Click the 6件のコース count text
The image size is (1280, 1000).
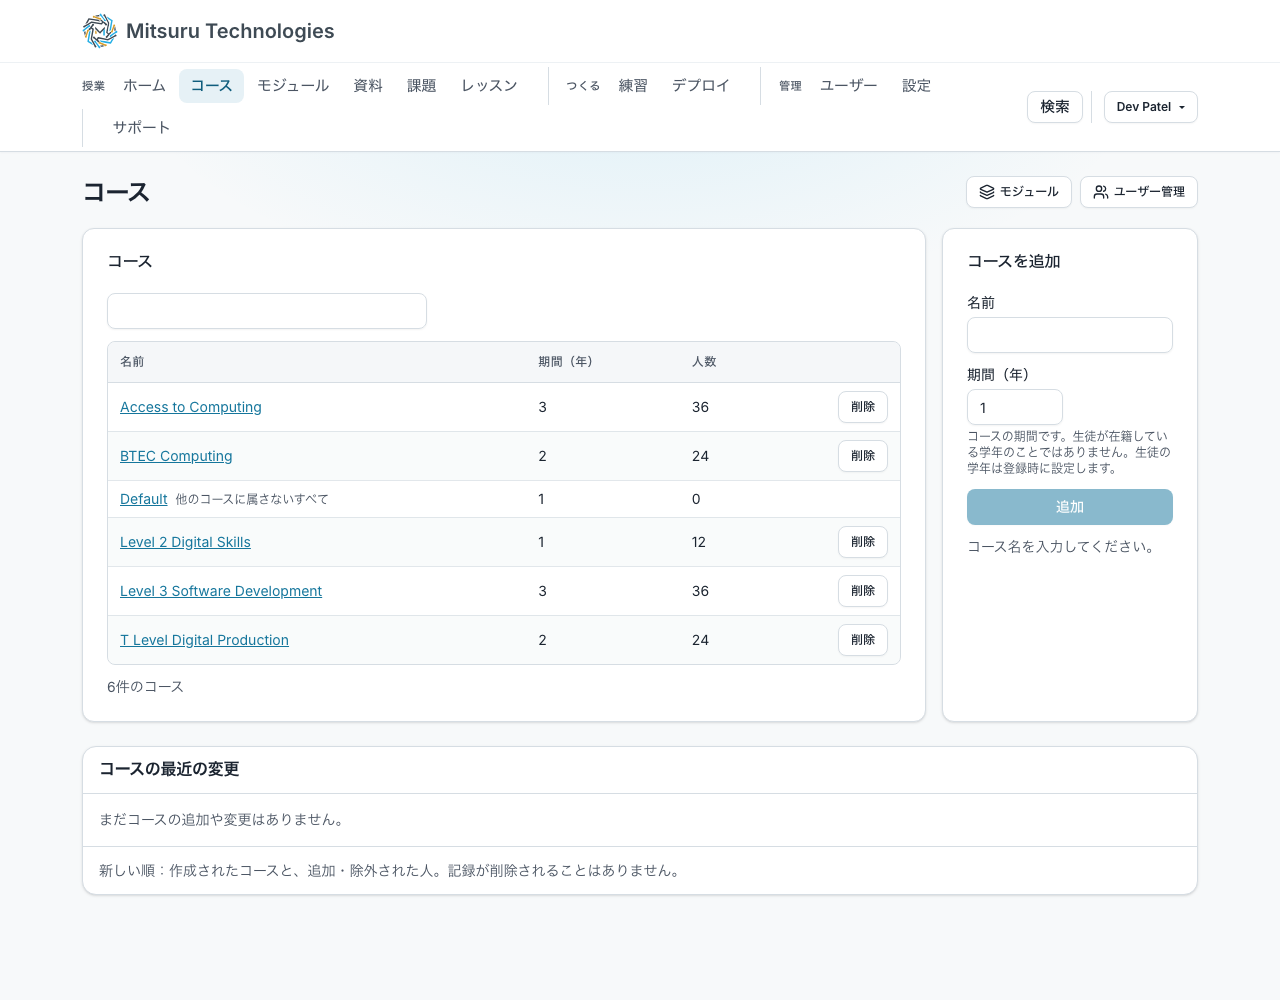pyautogui.click(x=145, y=687)
